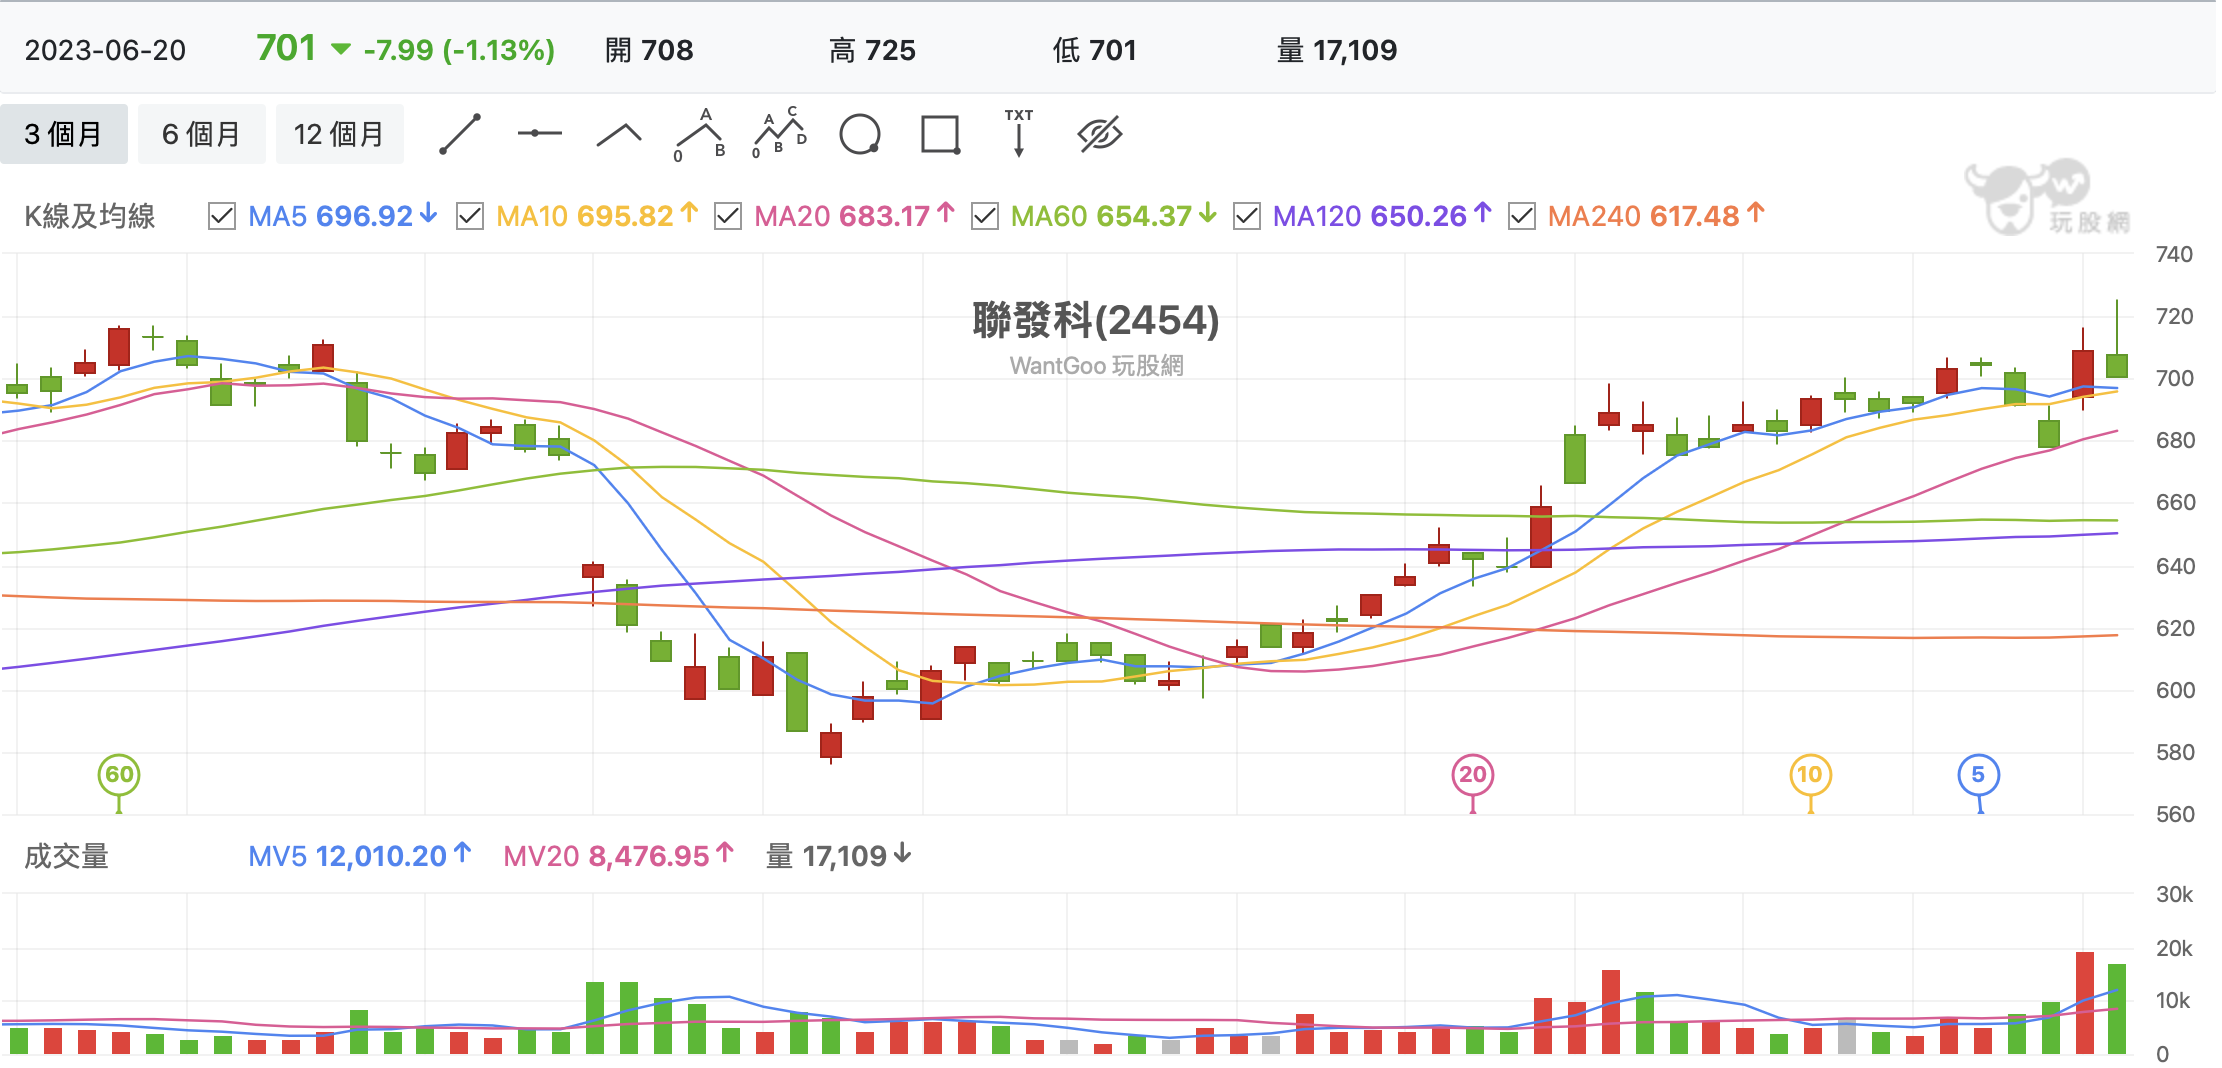Click the MA120 650.26 value label
The image size is (2222, 1068).
tap(1382, 216)
